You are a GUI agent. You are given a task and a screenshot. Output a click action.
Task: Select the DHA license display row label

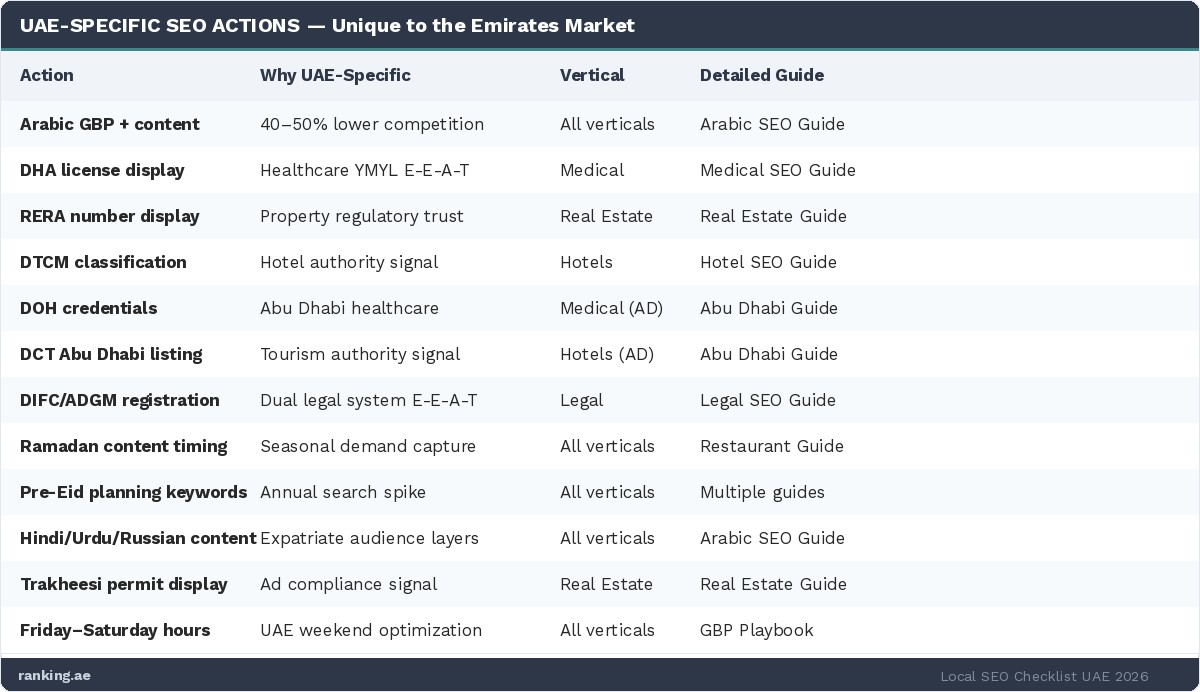click(102, 170)
